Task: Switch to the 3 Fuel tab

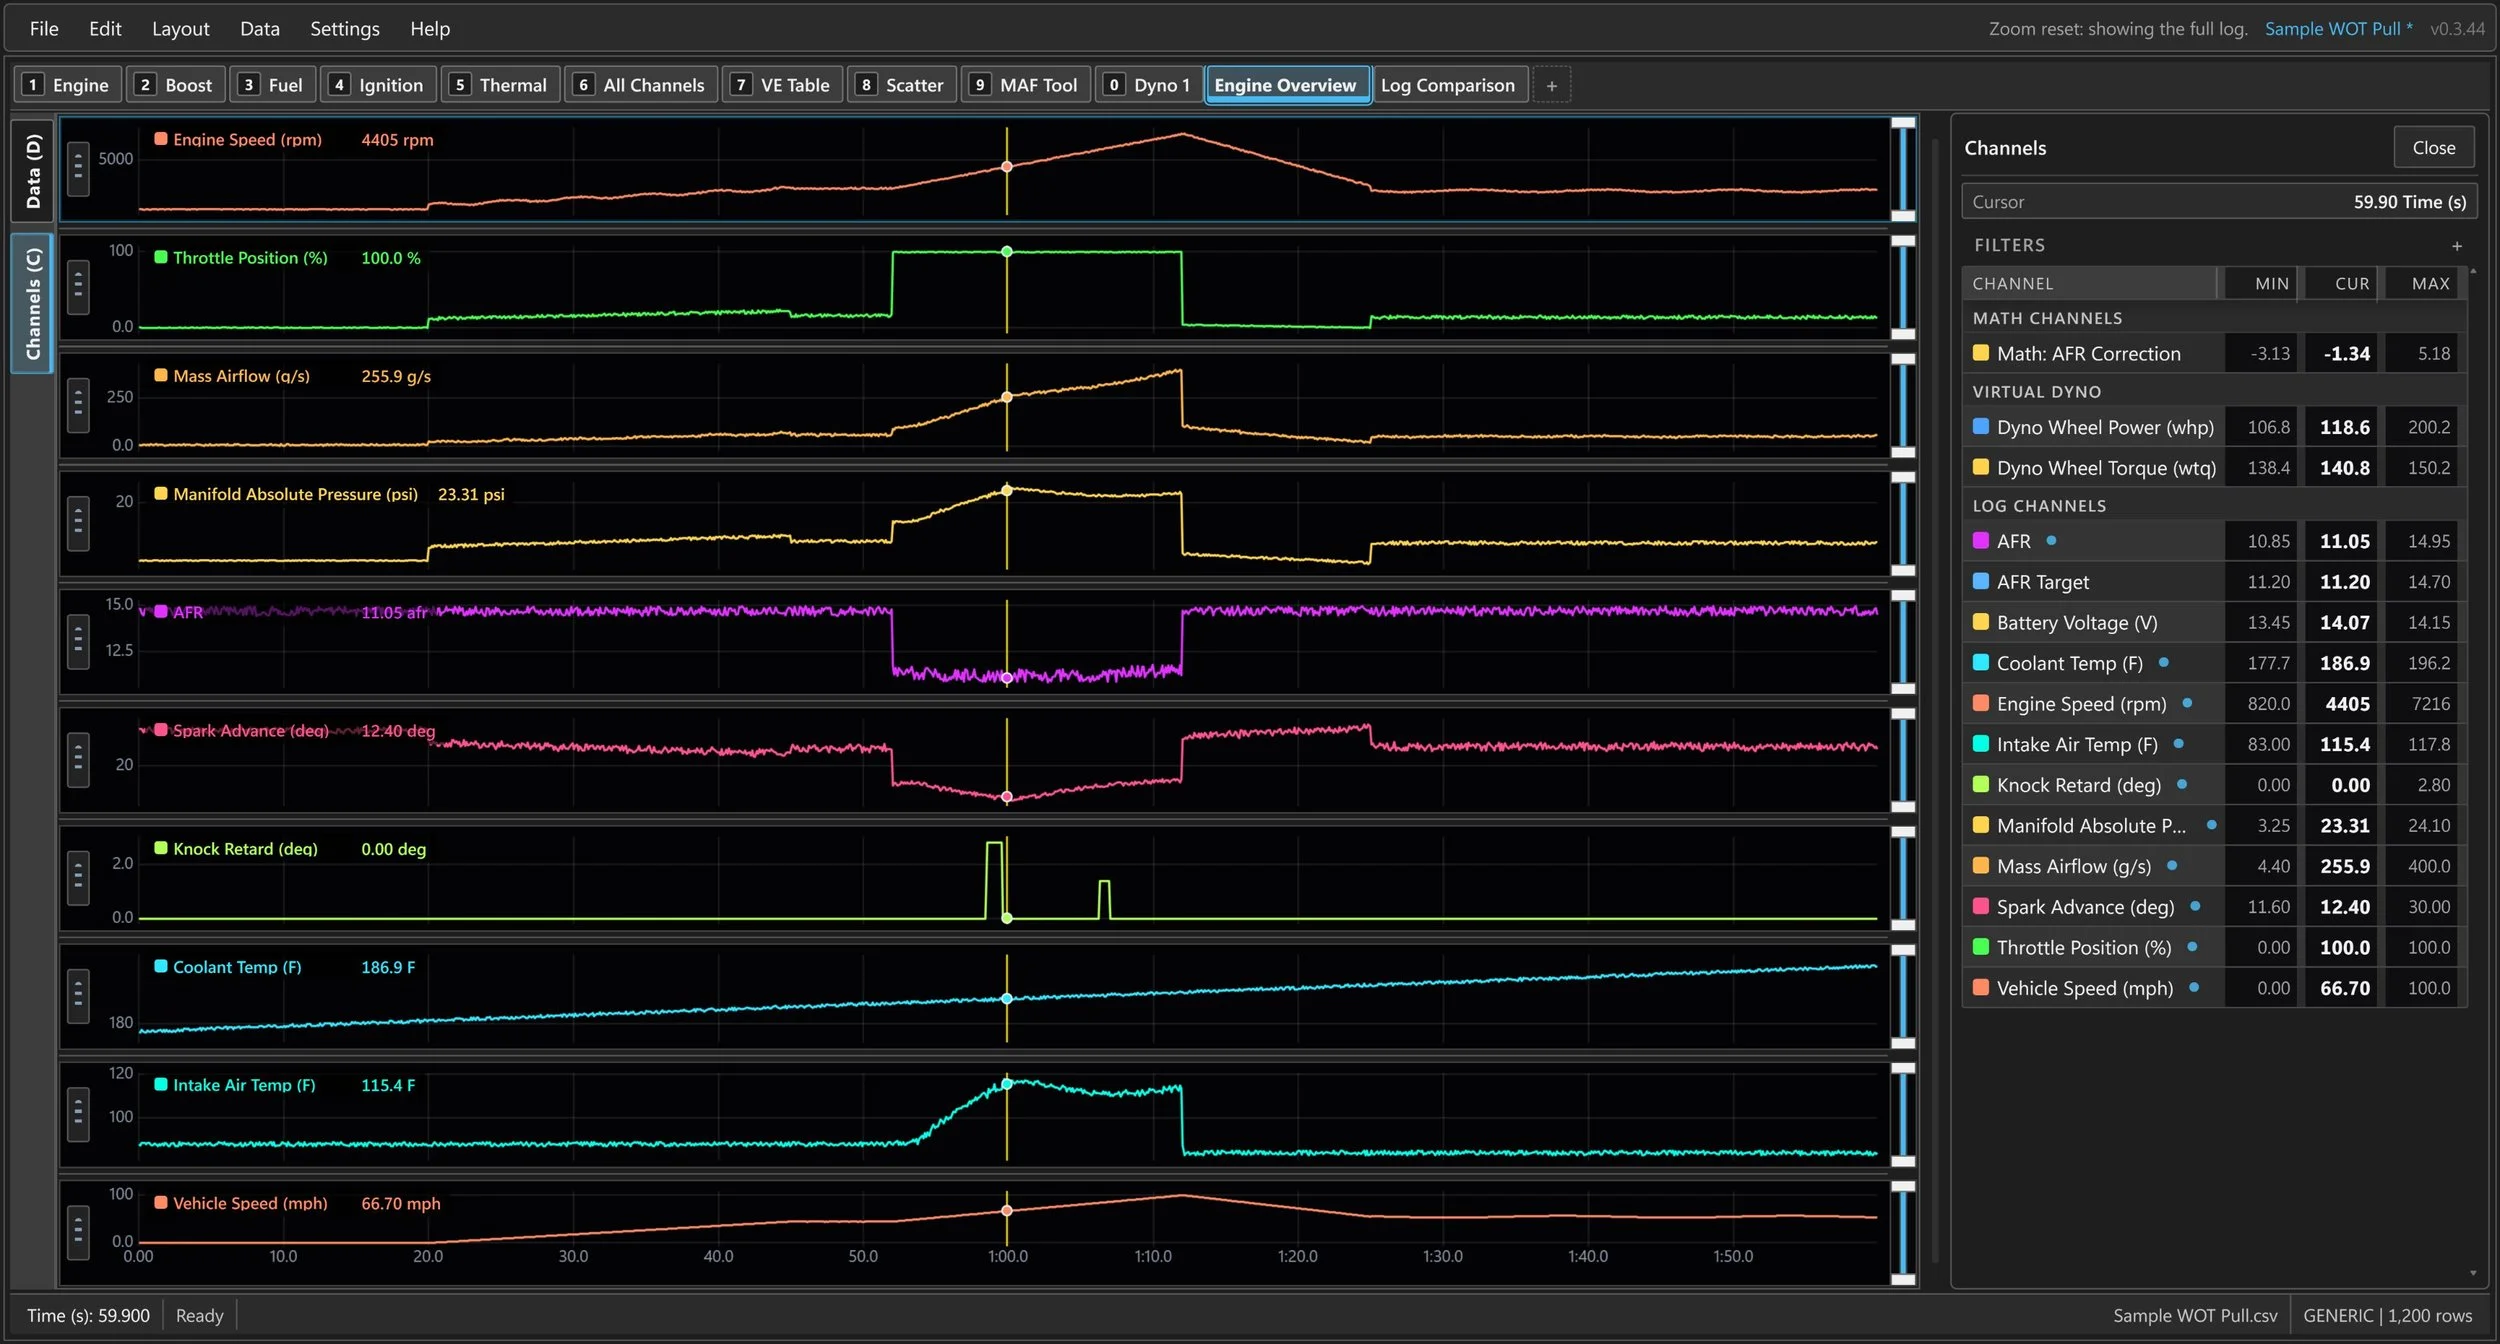Action: (273, 86)
